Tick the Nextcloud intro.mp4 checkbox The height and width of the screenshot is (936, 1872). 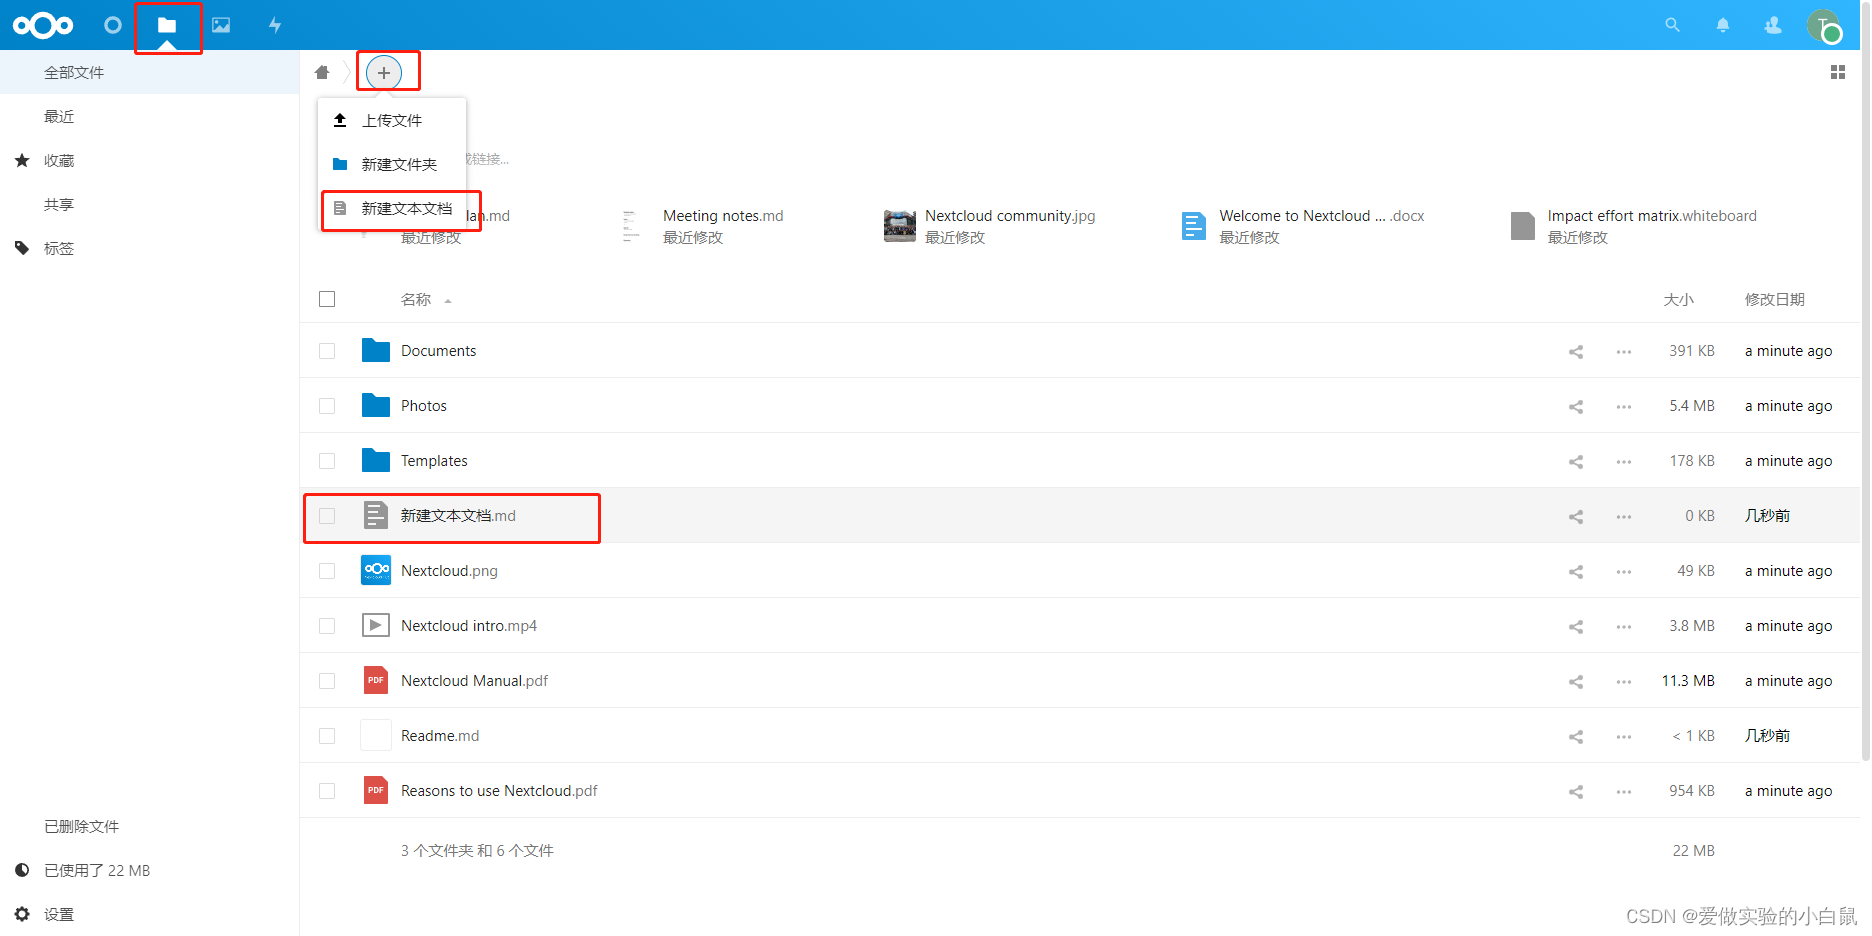327,626
